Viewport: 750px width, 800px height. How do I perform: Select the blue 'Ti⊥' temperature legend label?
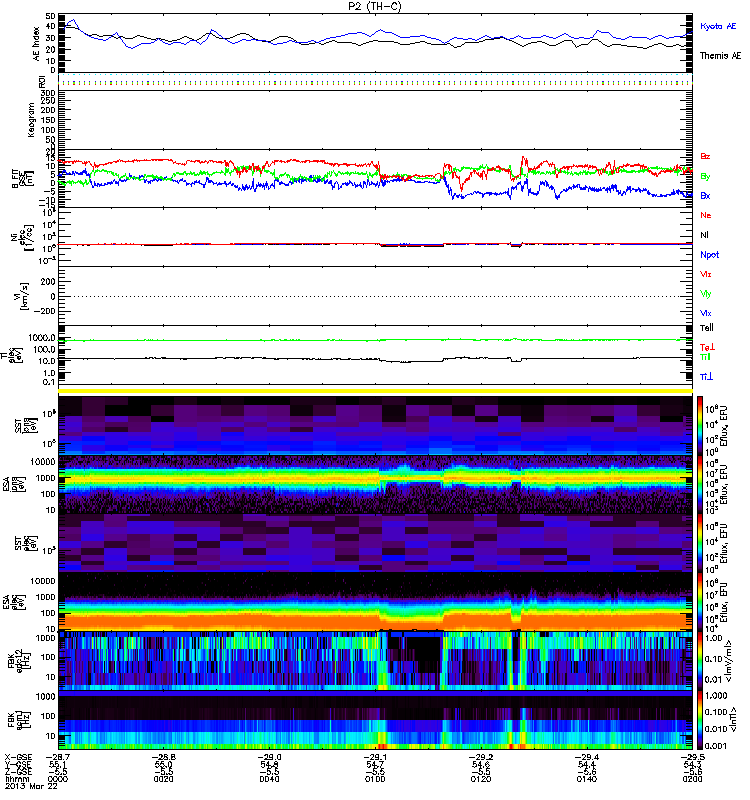click(706, 377)
